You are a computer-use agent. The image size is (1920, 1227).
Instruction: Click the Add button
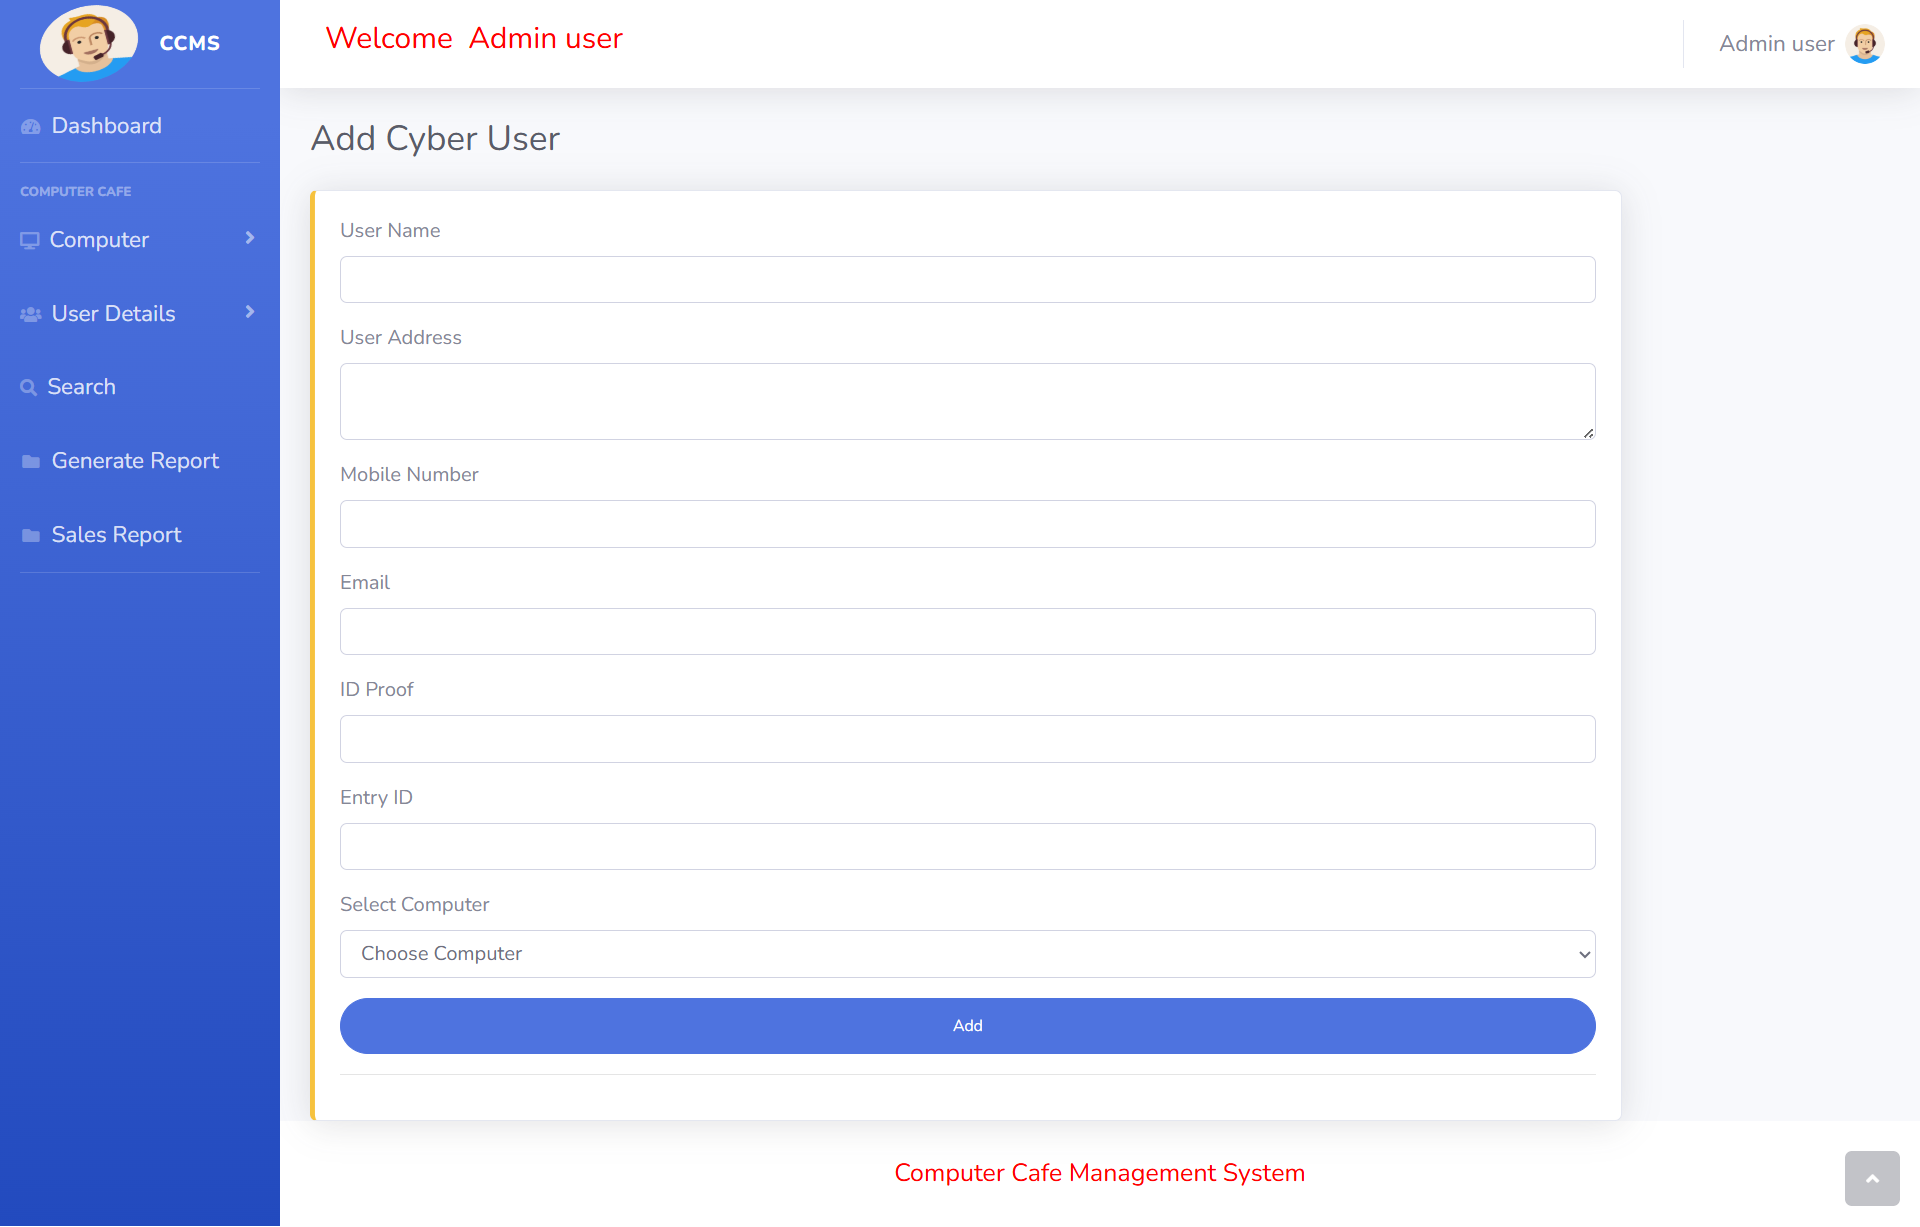pos(968,1026)
